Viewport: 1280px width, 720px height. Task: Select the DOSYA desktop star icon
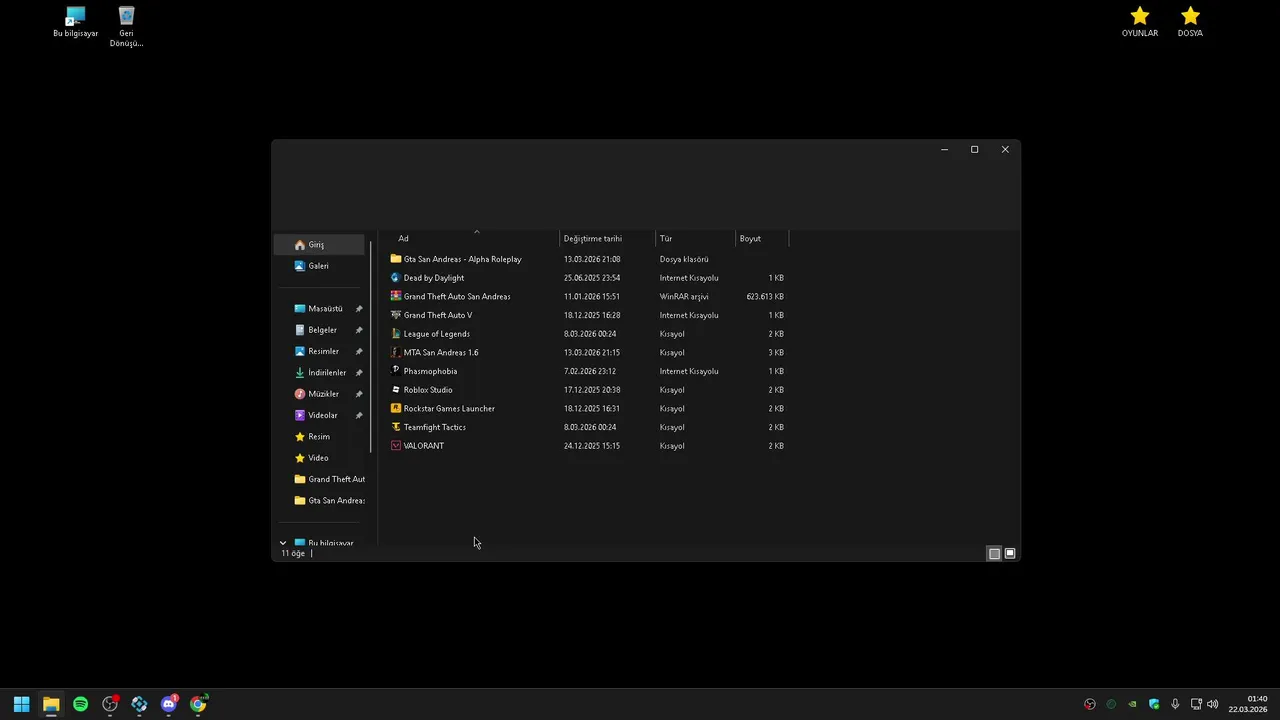click(x=1190, y=22)
